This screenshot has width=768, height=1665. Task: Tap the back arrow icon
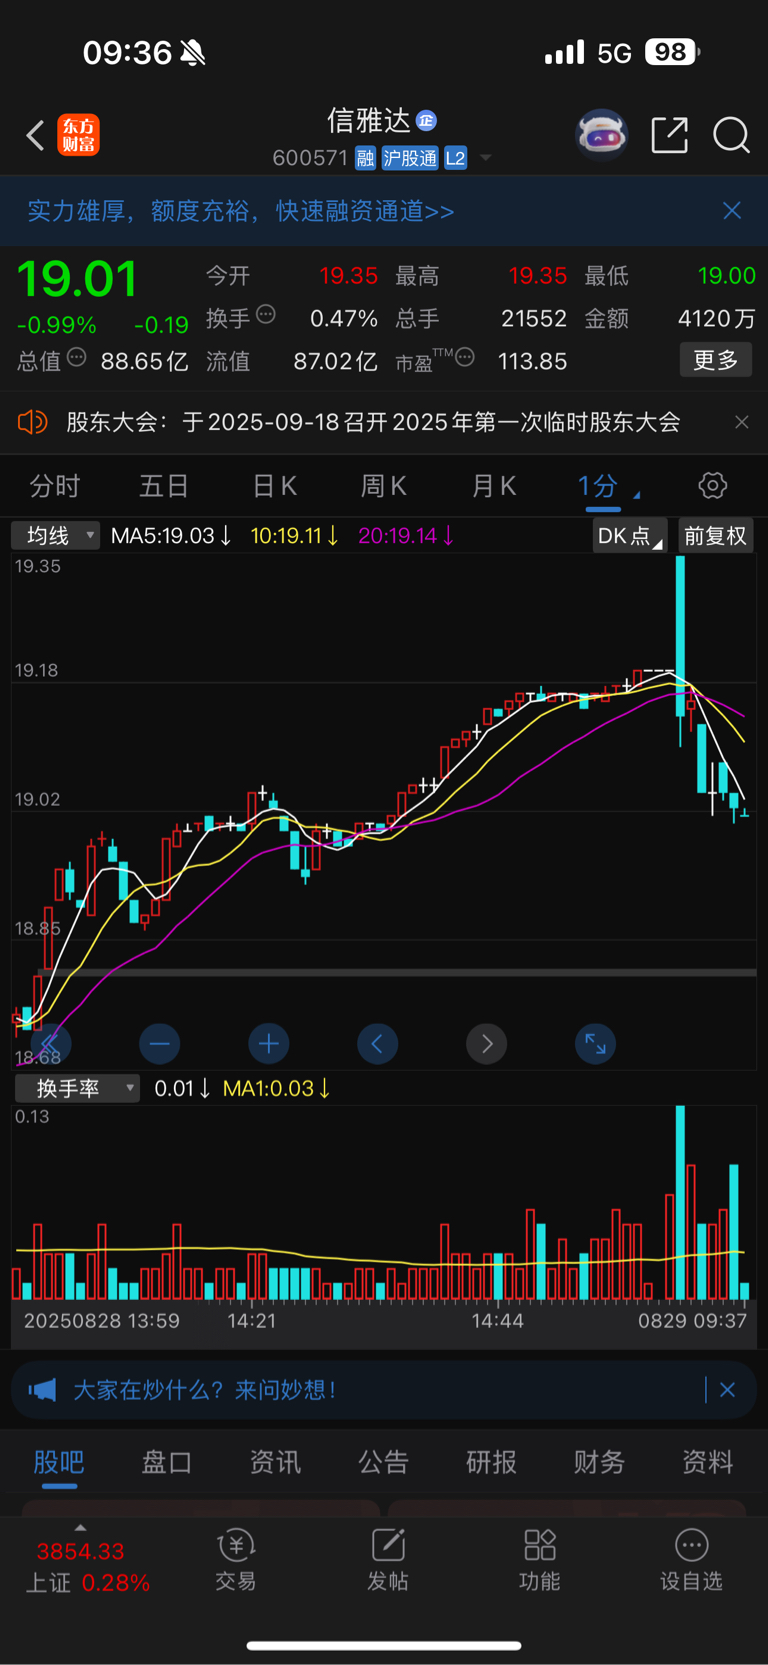(36, 135)
